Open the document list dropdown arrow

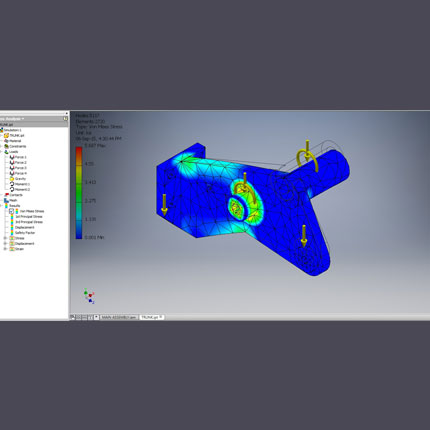point(96,317)
